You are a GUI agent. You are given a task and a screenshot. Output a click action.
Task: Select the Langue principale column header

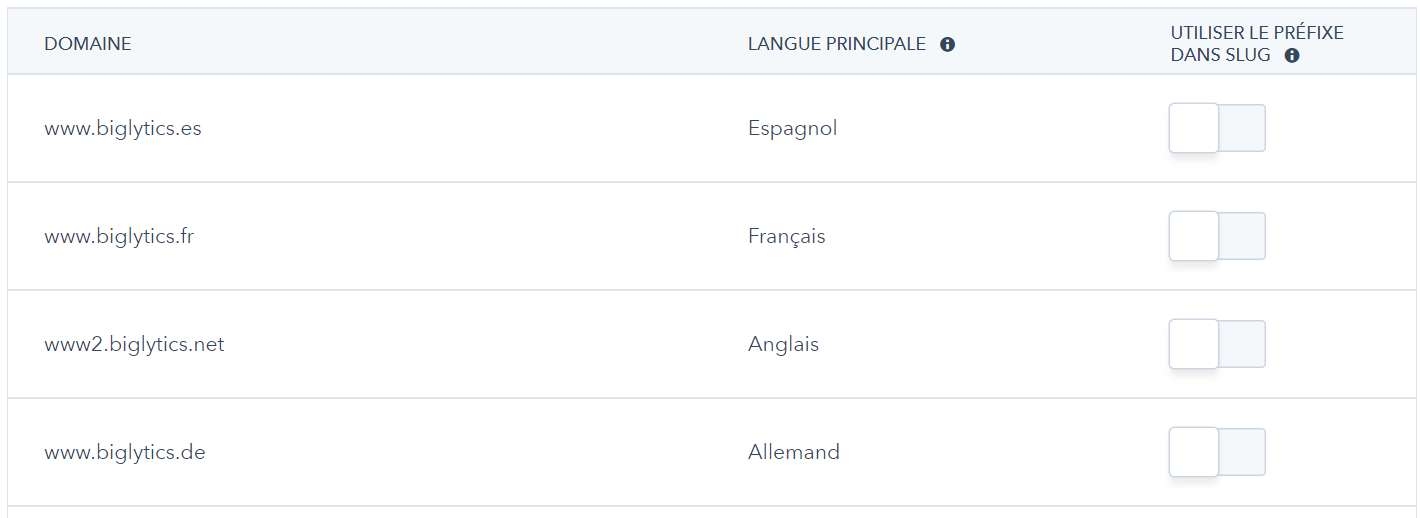[x=836, y=44]
